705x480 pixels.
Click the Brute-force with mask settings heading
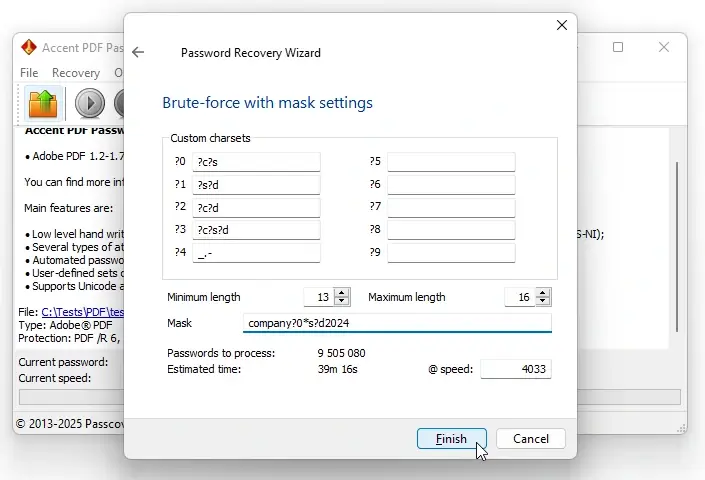pyautogui.click(x=268, y=103)
